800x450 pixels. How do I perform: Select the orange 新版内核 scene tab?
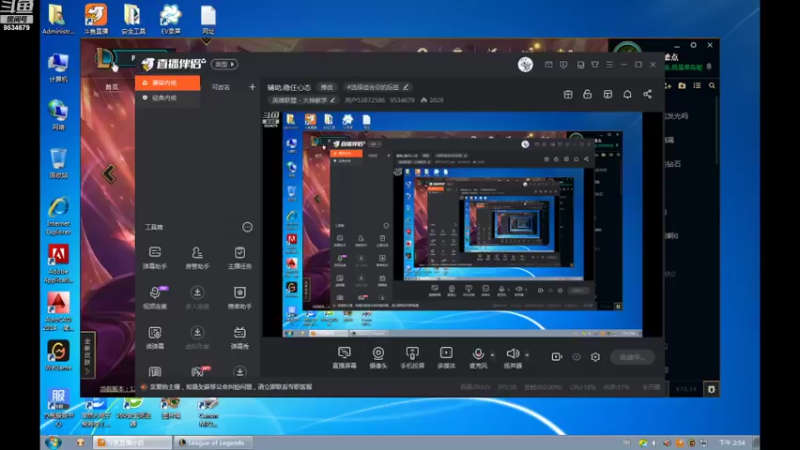pos(167,83)
